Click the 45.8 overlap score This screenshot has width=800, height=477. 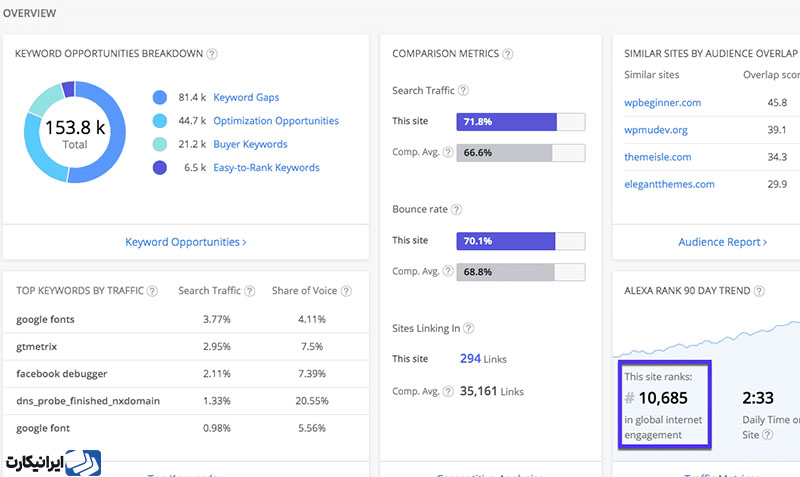pyautogui.click(x=777, y=103)
